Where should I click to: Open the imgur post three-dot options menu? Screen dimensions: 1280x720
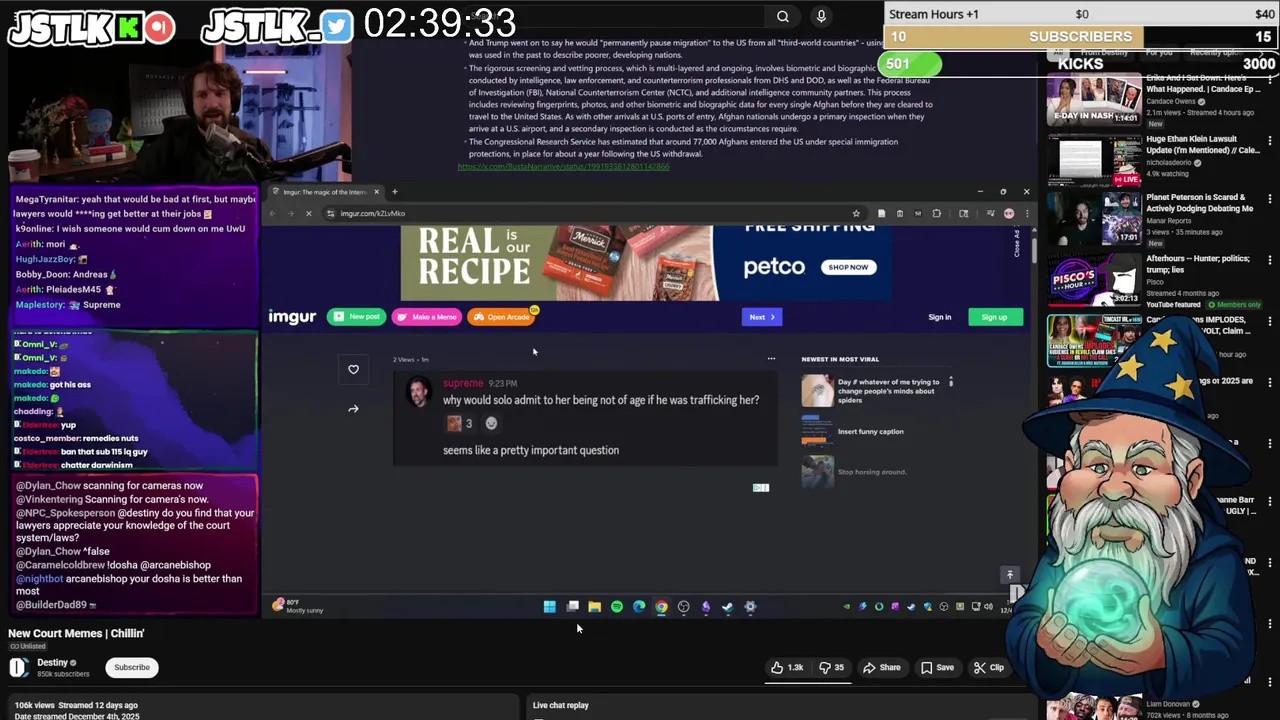[x=771, y=358]
